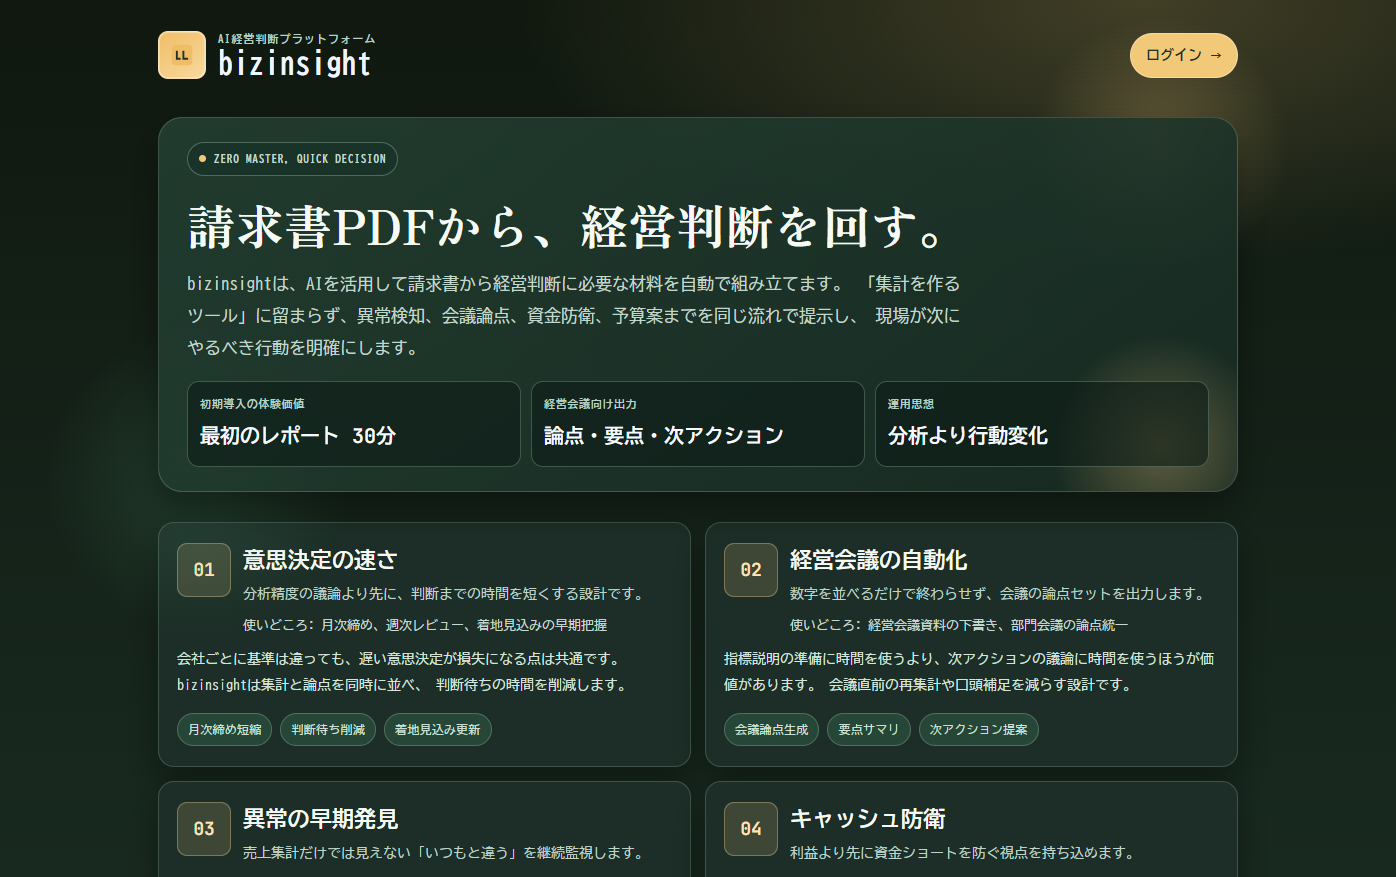
Task: Click the 次アクション提案 tag
Action: [978, 730]
